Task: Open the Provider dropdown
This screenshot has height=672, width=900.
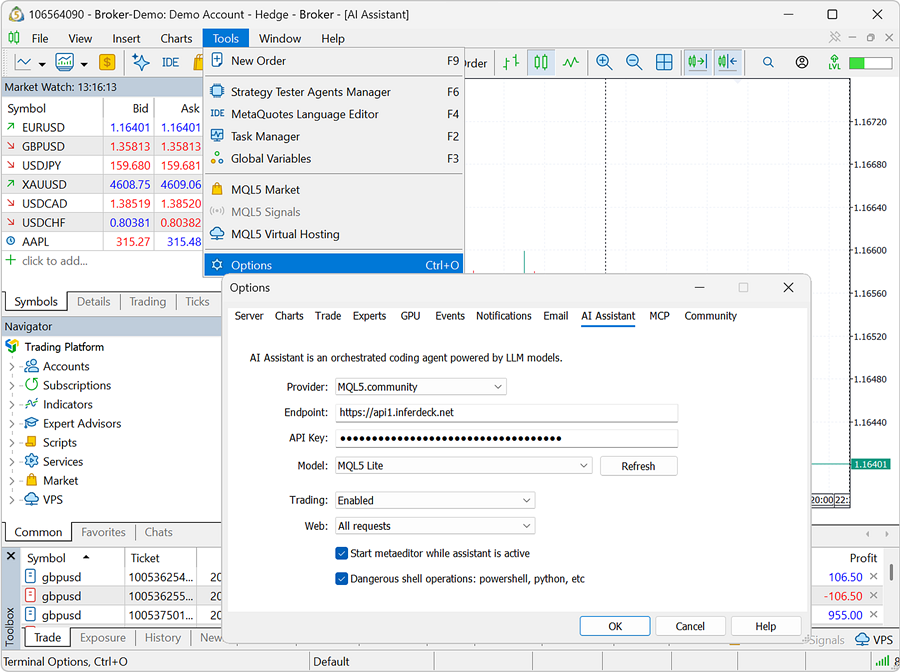Action: [421, 387]
